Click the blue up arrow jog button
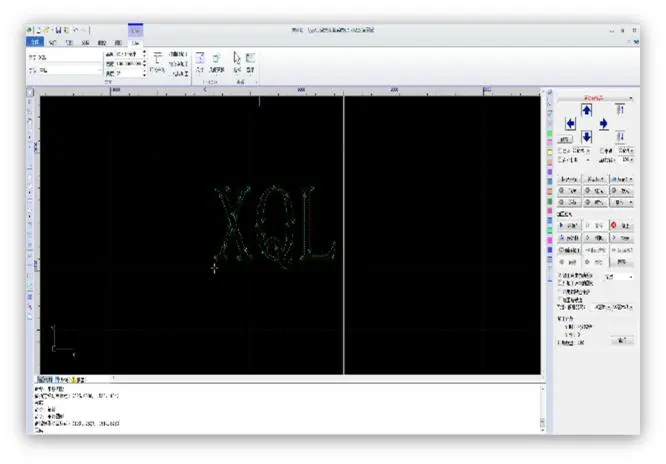 pyautogui.click(x=586, y=110)
